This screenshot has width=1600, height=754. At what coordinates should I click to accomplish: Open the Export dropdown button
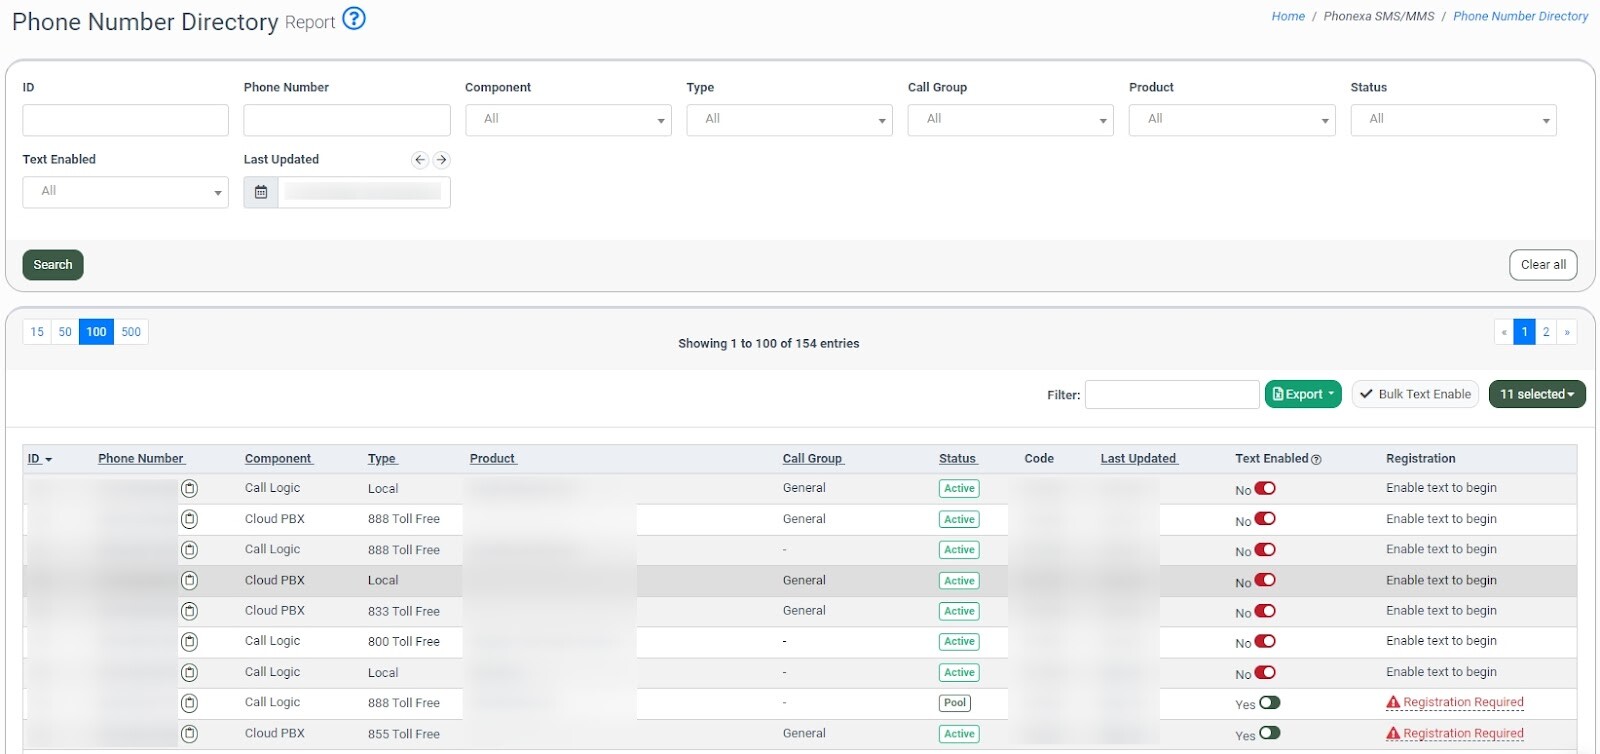tap(1303, 394)
